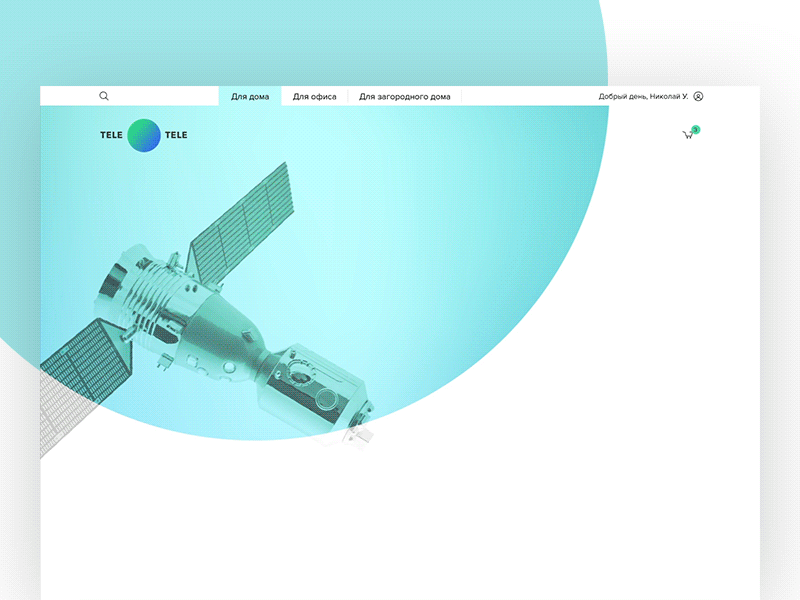Click the greeting "Добрый день, Николай У."
Image resolution: width=800 pixels, height=600 pixels.
coord(643,96)
